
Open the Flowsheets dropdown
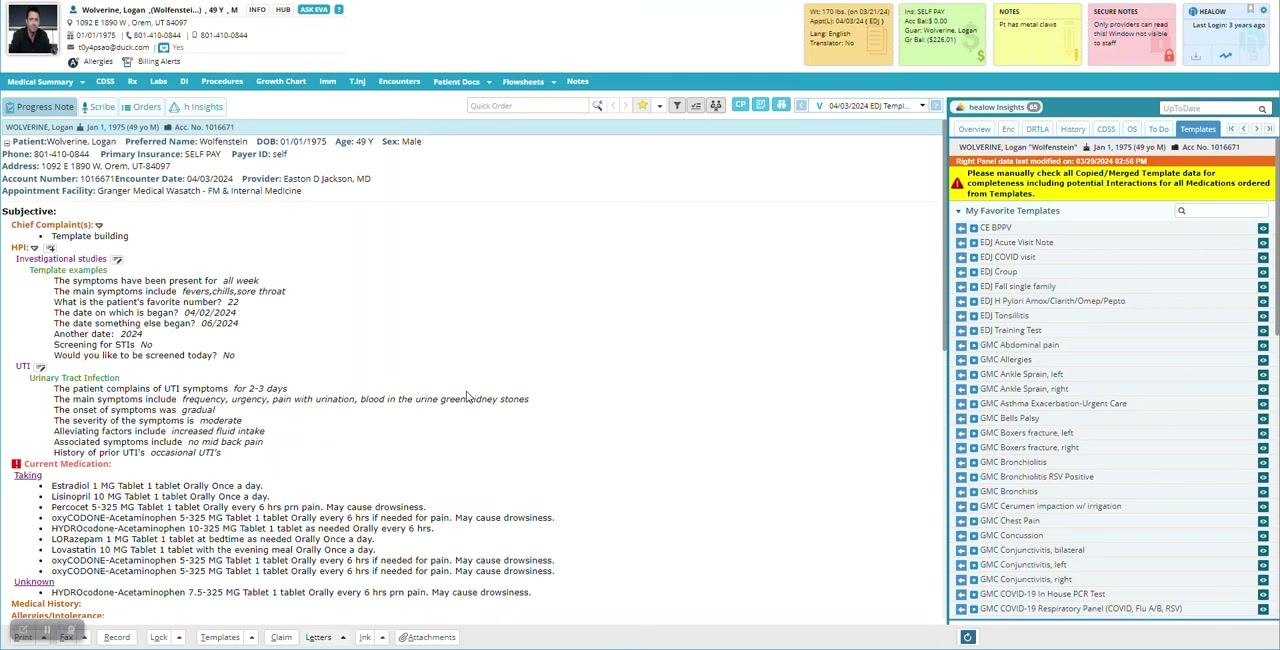(528, 82)
